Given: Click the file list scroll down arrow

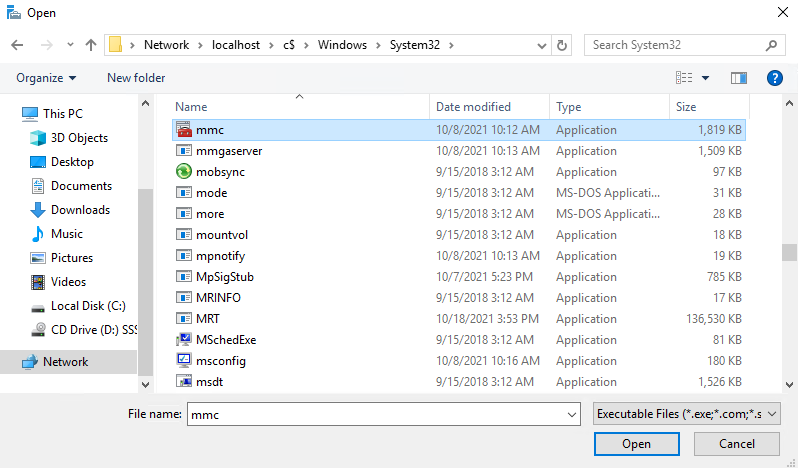Looking at the screenshot, I should (x=789, y=385).
